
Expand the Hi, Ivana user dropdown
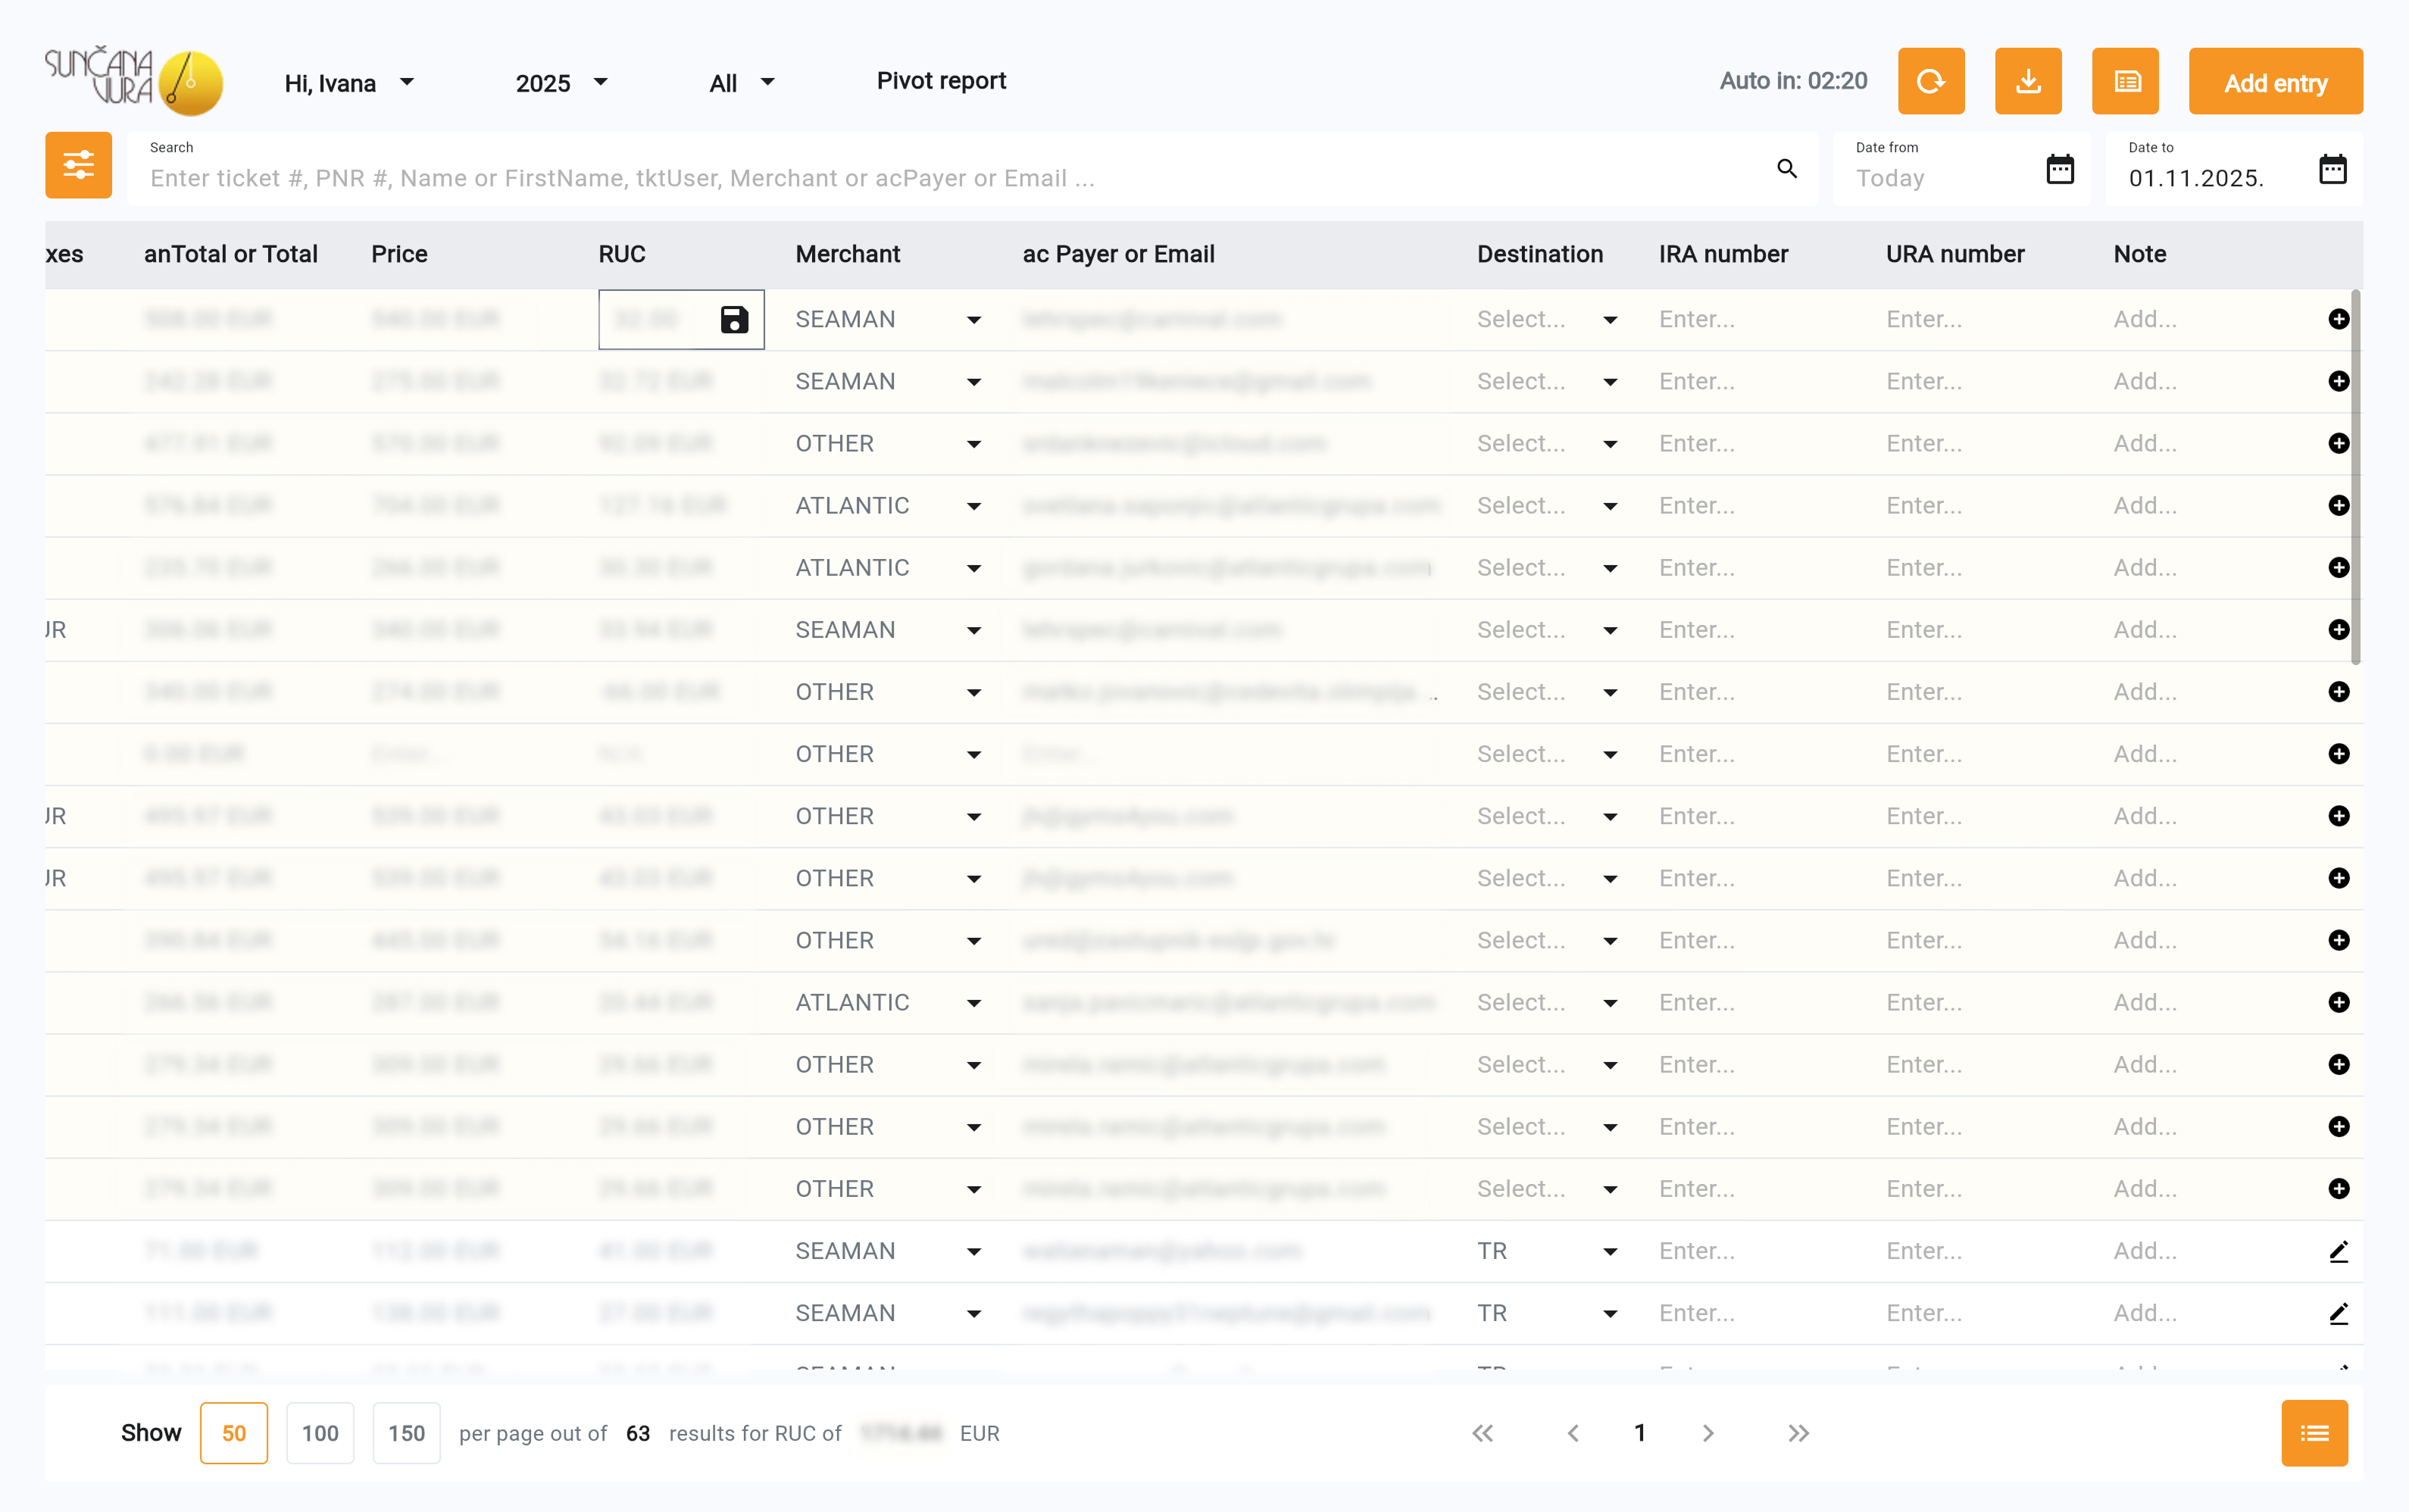click(349, 83)
